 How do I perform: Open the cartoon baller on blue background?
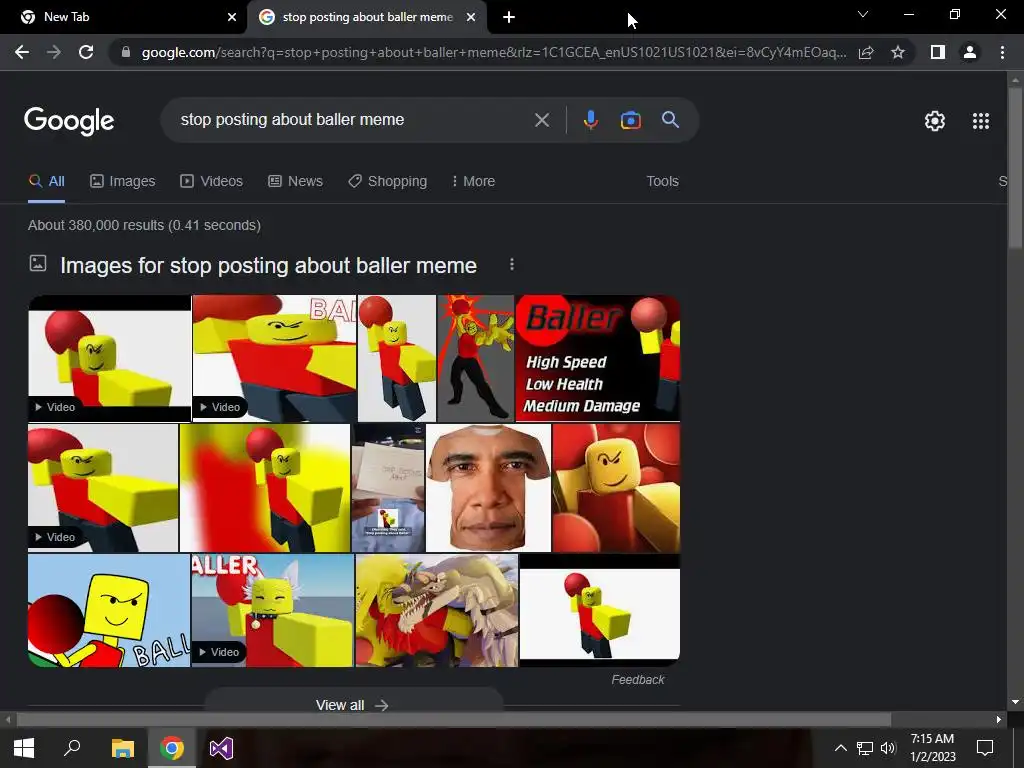pyautogui.click(x=109, y=611)
